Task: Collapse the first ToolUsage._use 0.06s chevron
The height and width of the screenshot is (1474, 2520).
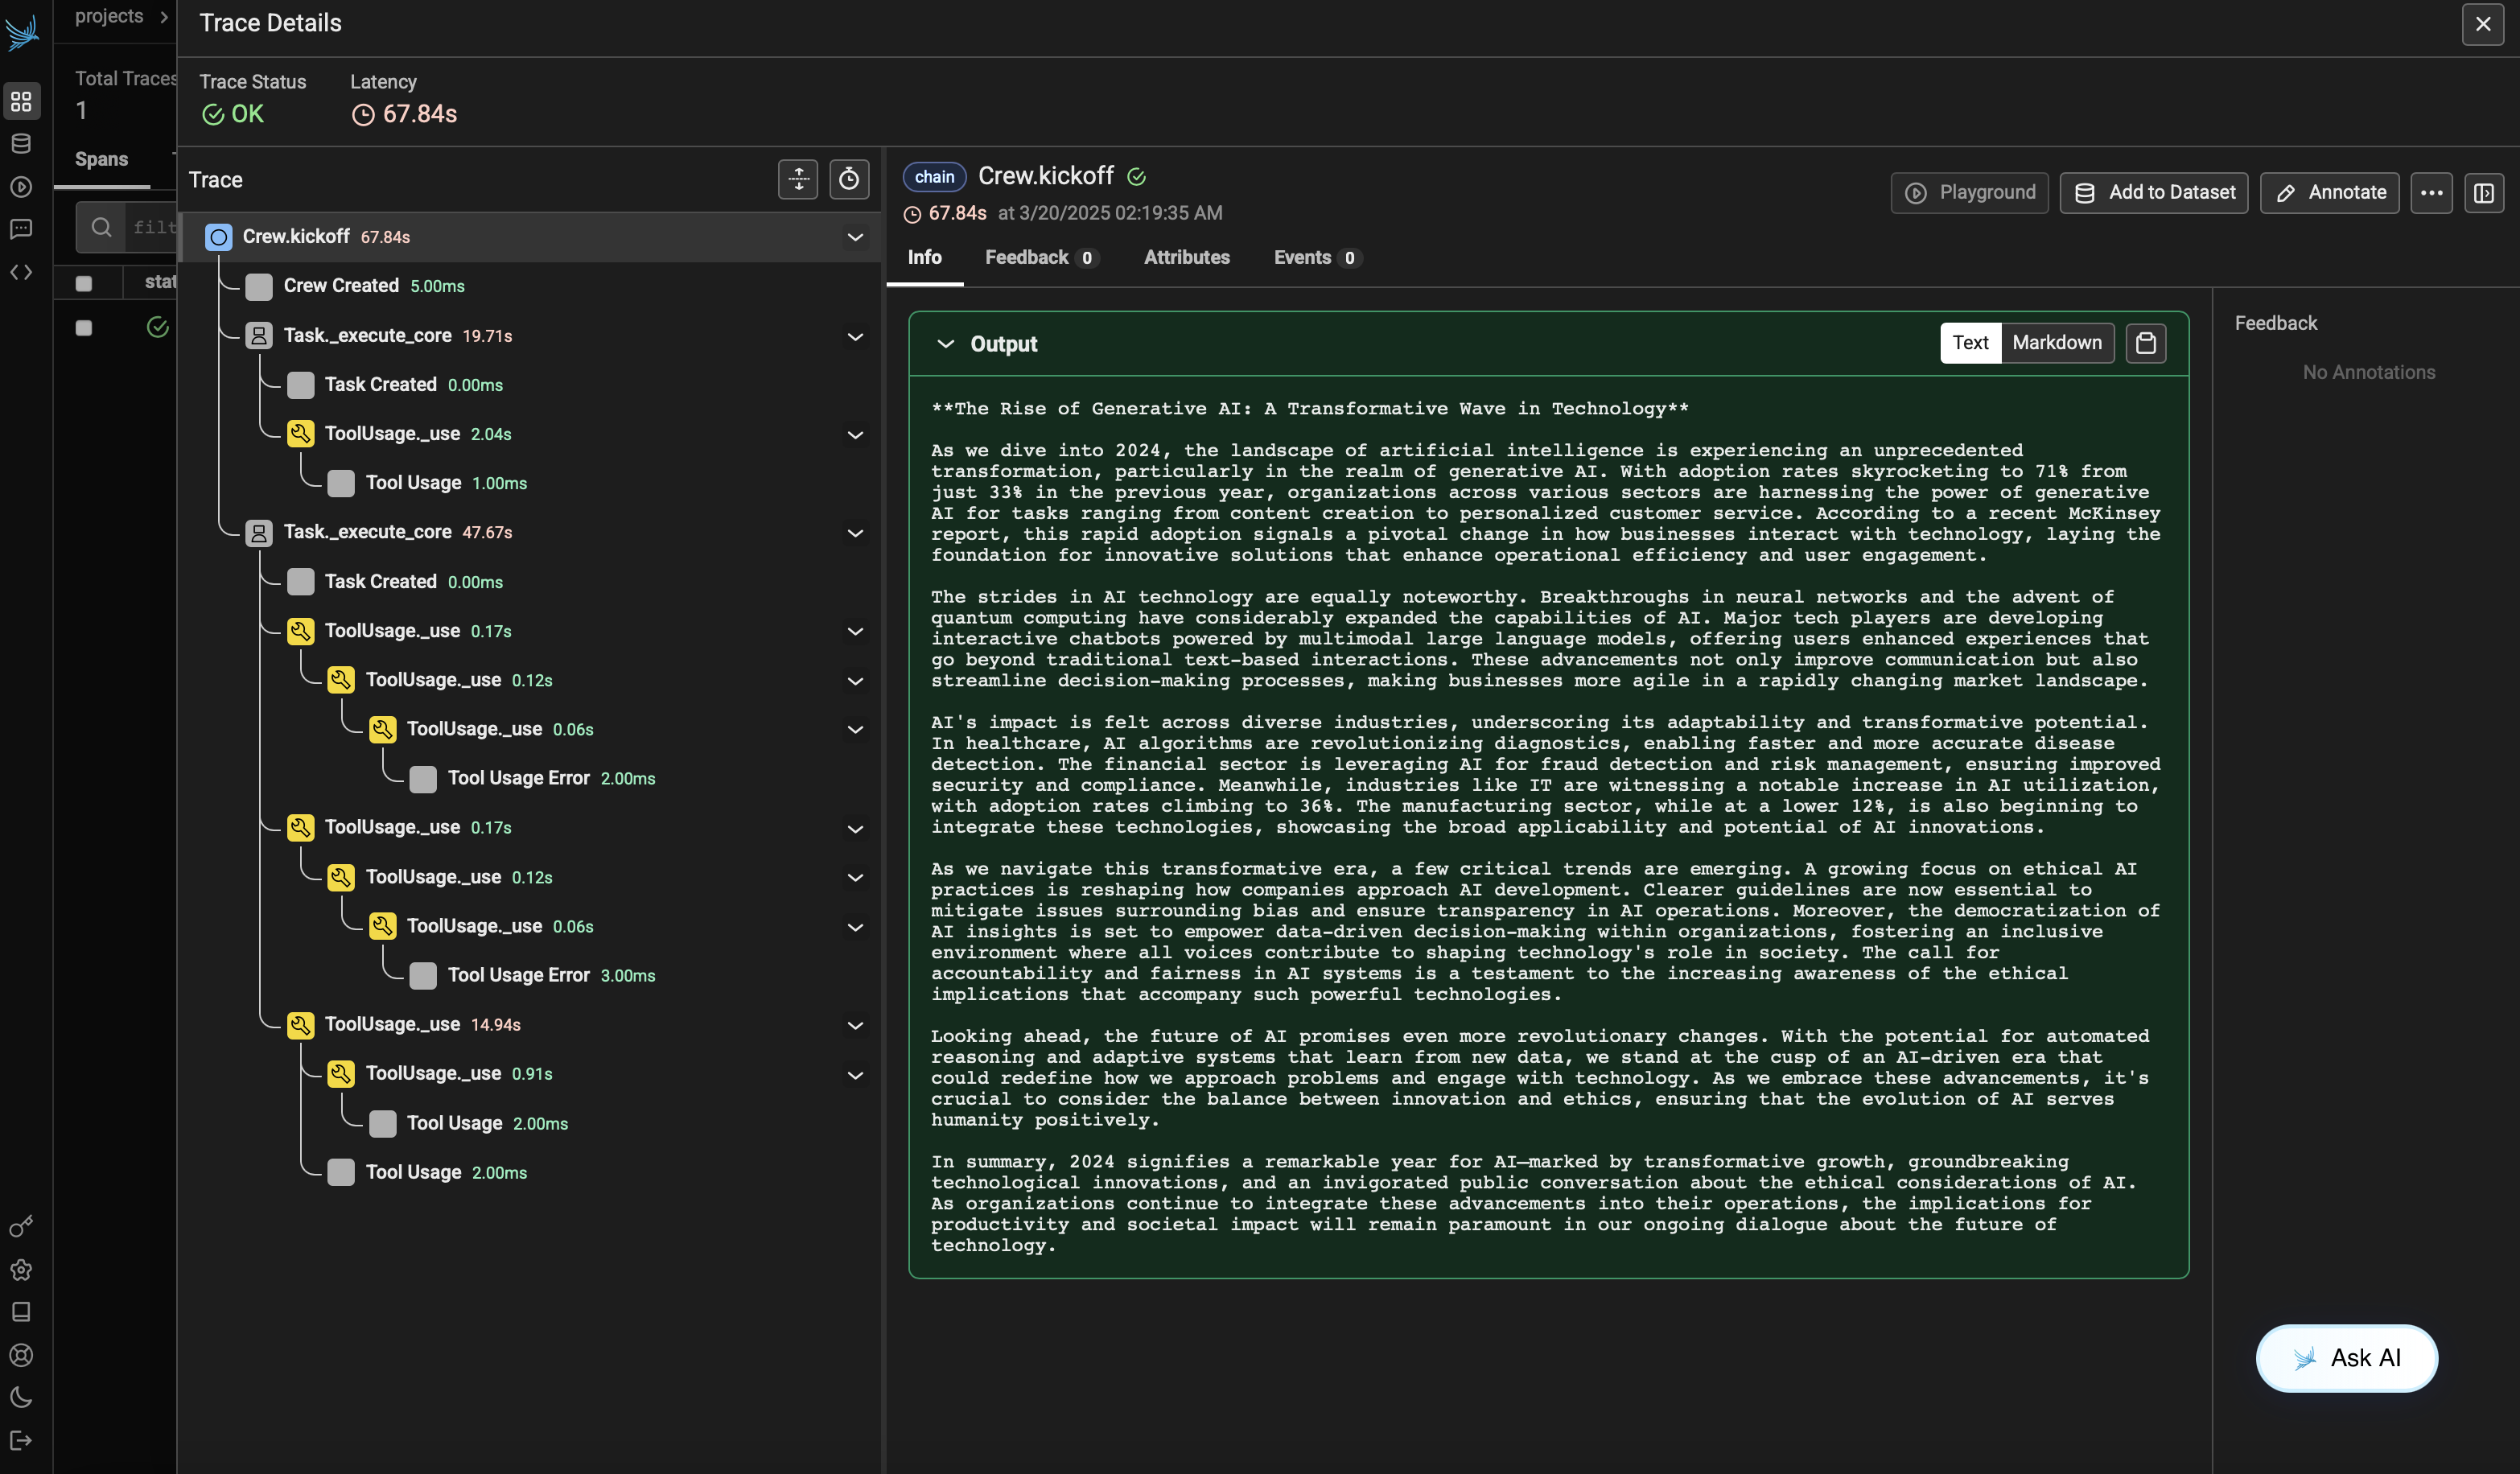Action: click(855, 729)
